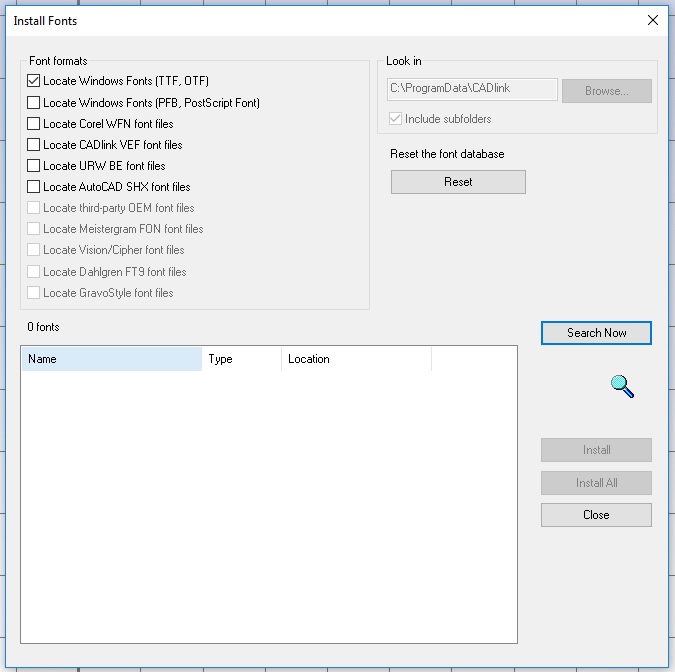The image size is (675, 672).
Task: Sort list by Name column header
Action: [x=112, y=359]
